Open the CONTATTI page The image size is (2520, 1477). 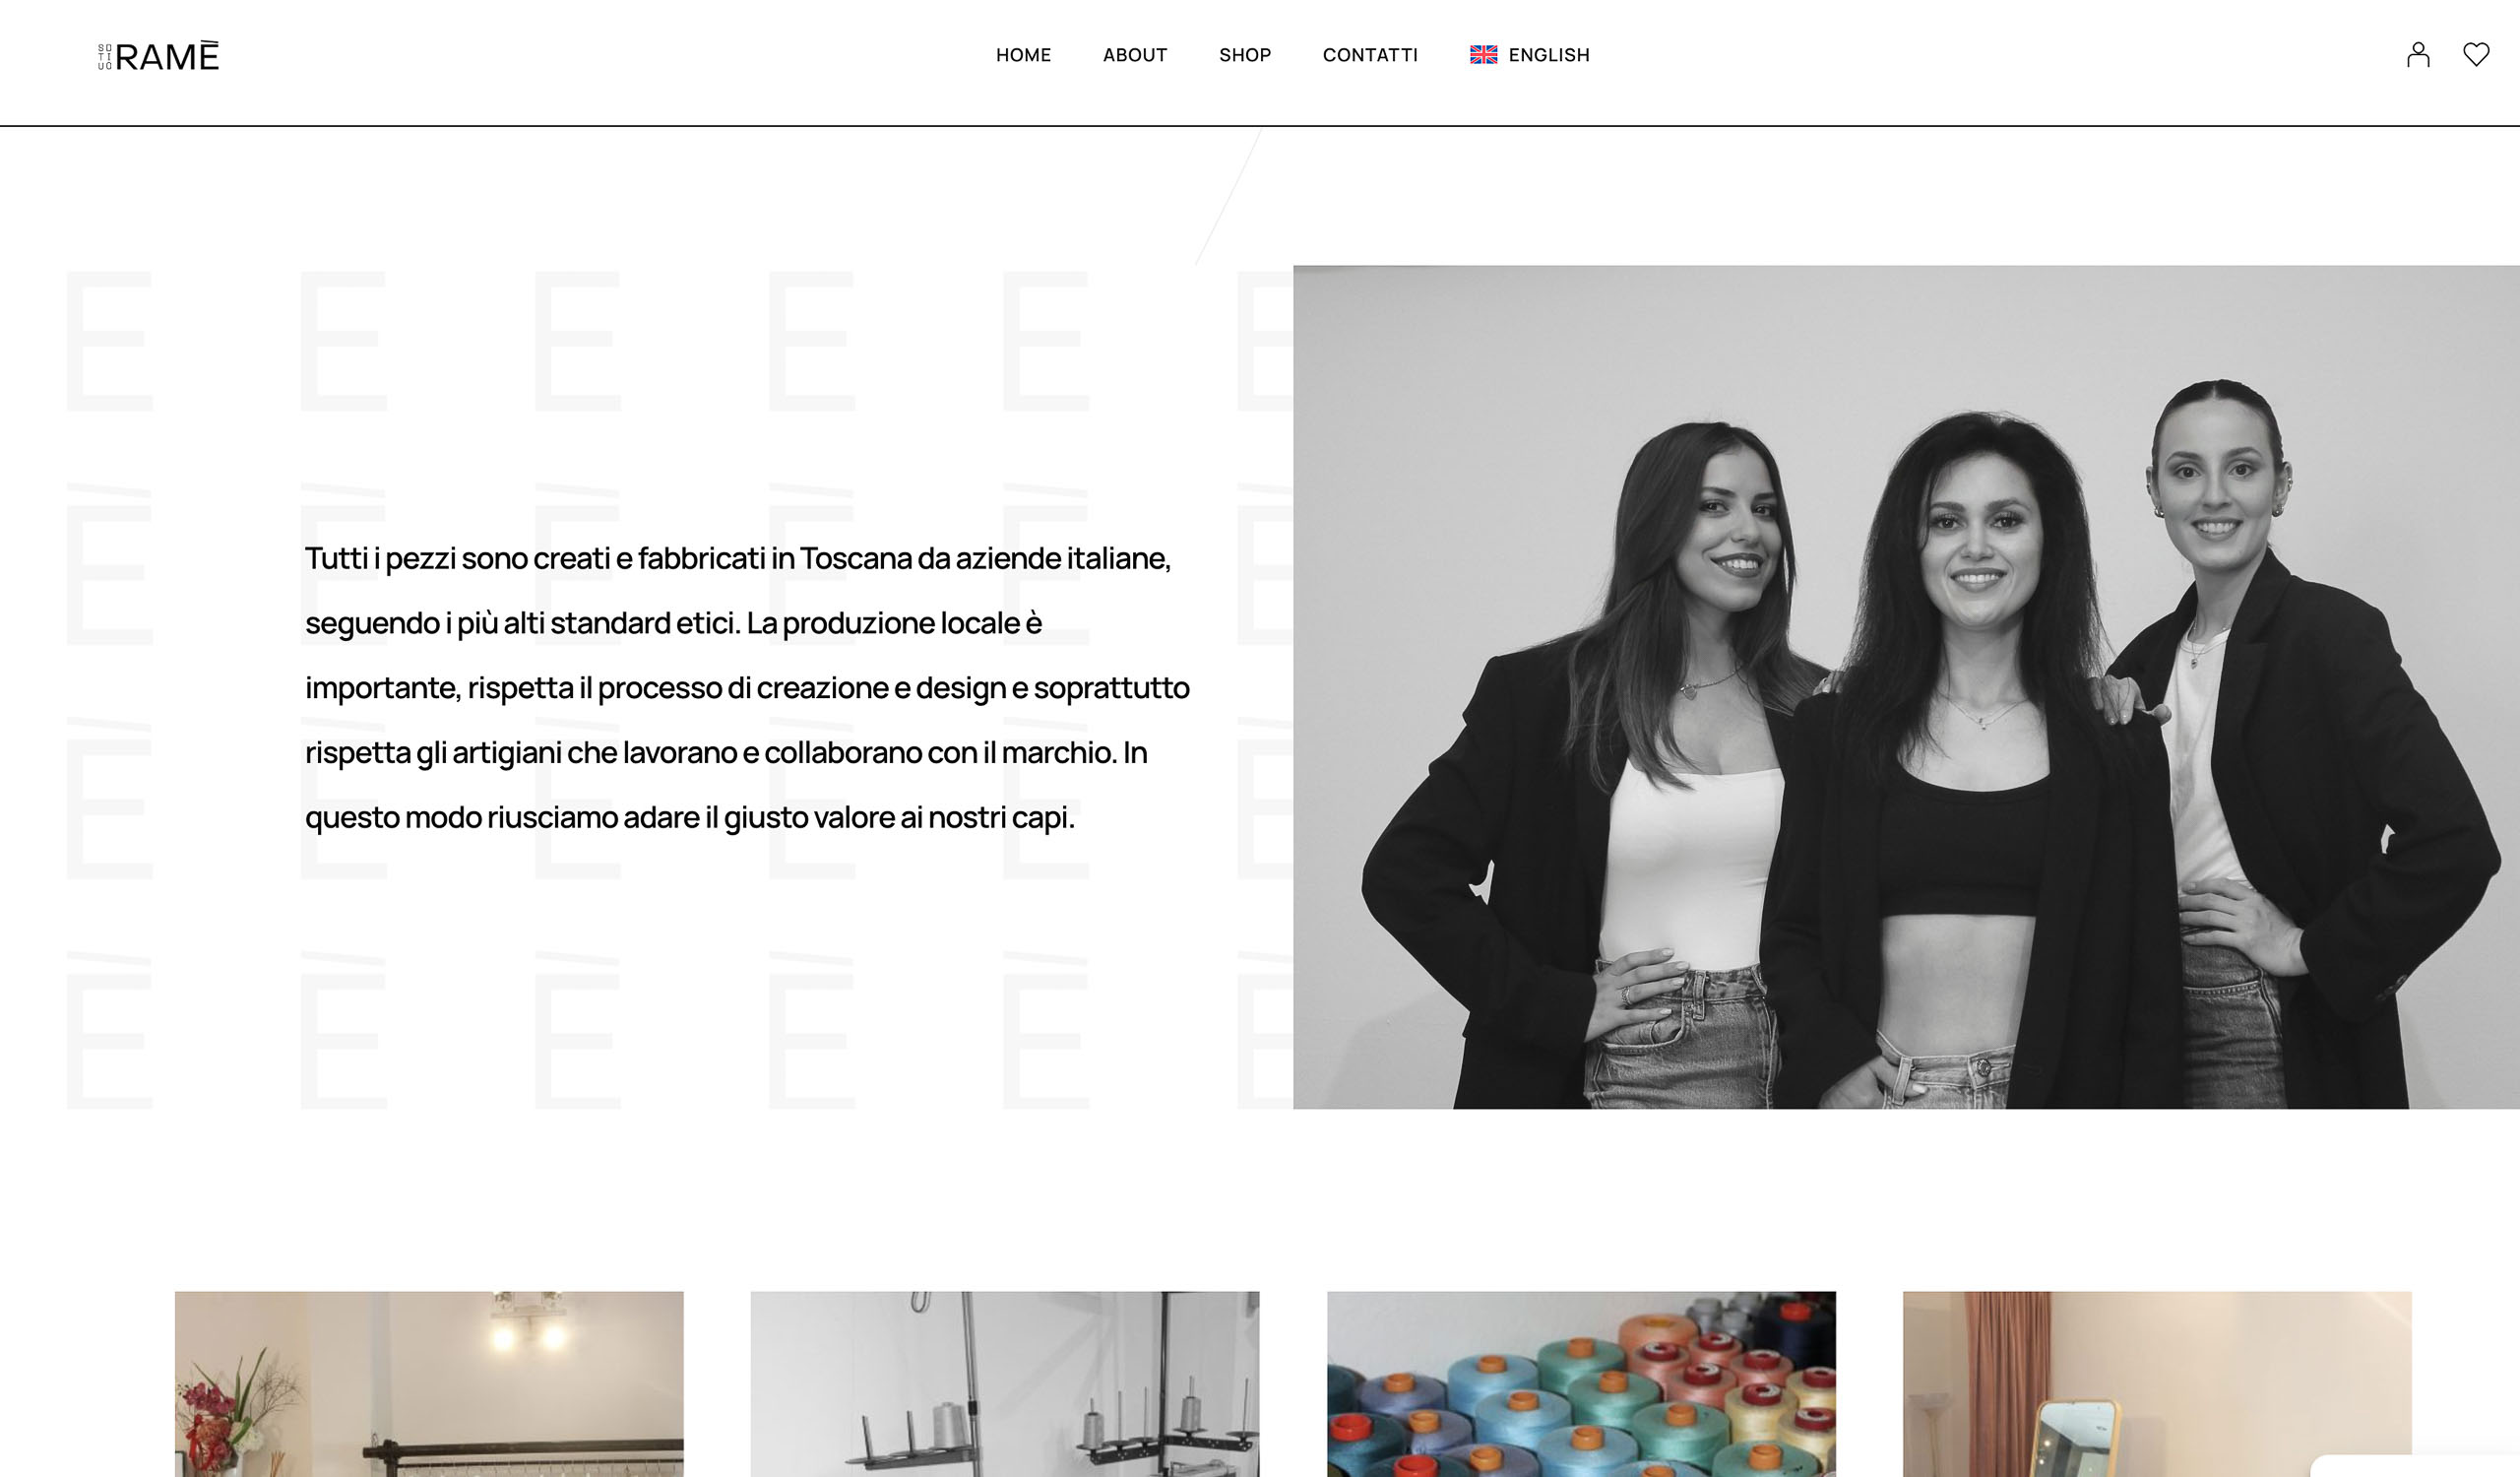click(1370, 55)
